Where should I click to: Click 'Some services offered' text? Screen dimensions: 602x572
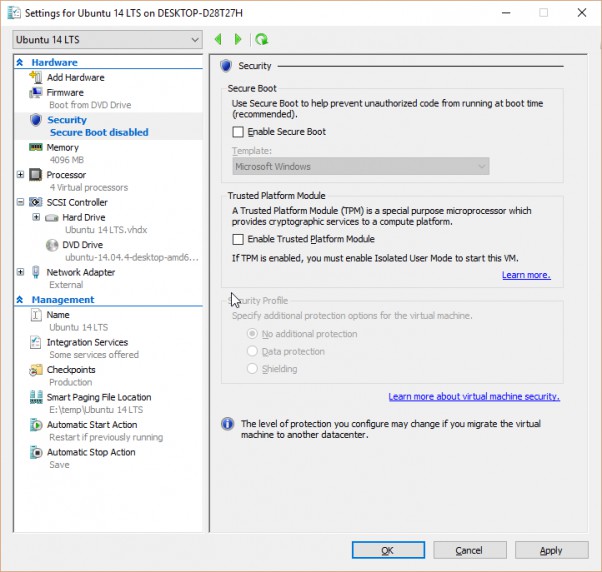tap(94, 355)
